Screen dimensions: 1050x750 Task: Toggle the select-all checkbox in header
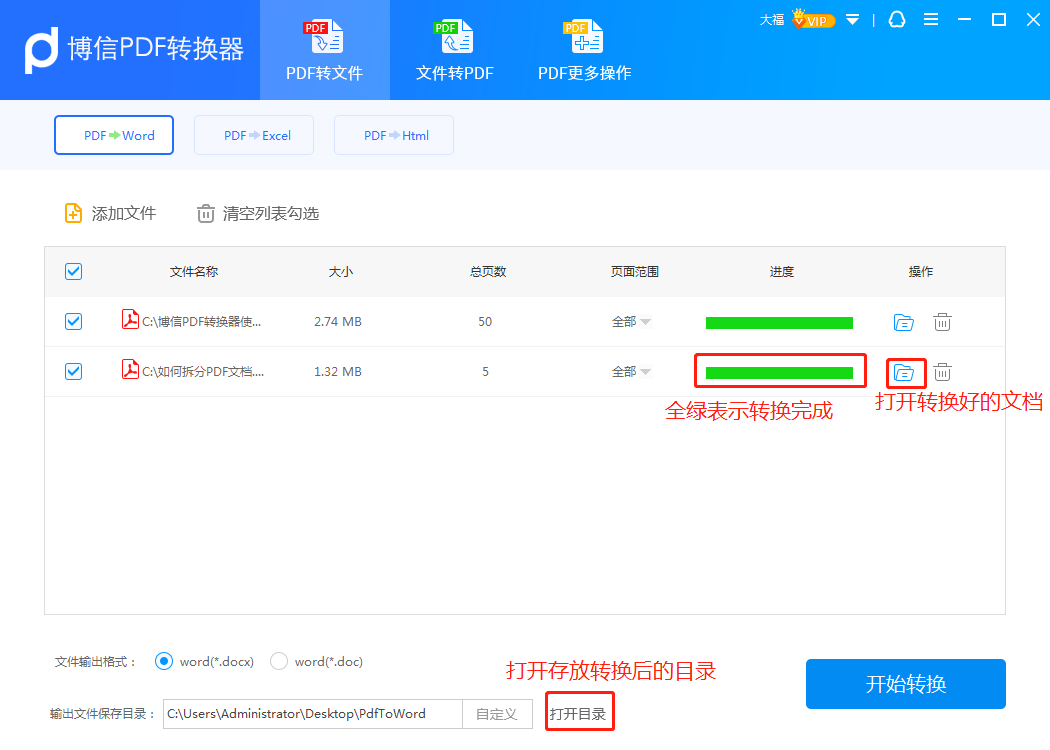coord(73,271)
